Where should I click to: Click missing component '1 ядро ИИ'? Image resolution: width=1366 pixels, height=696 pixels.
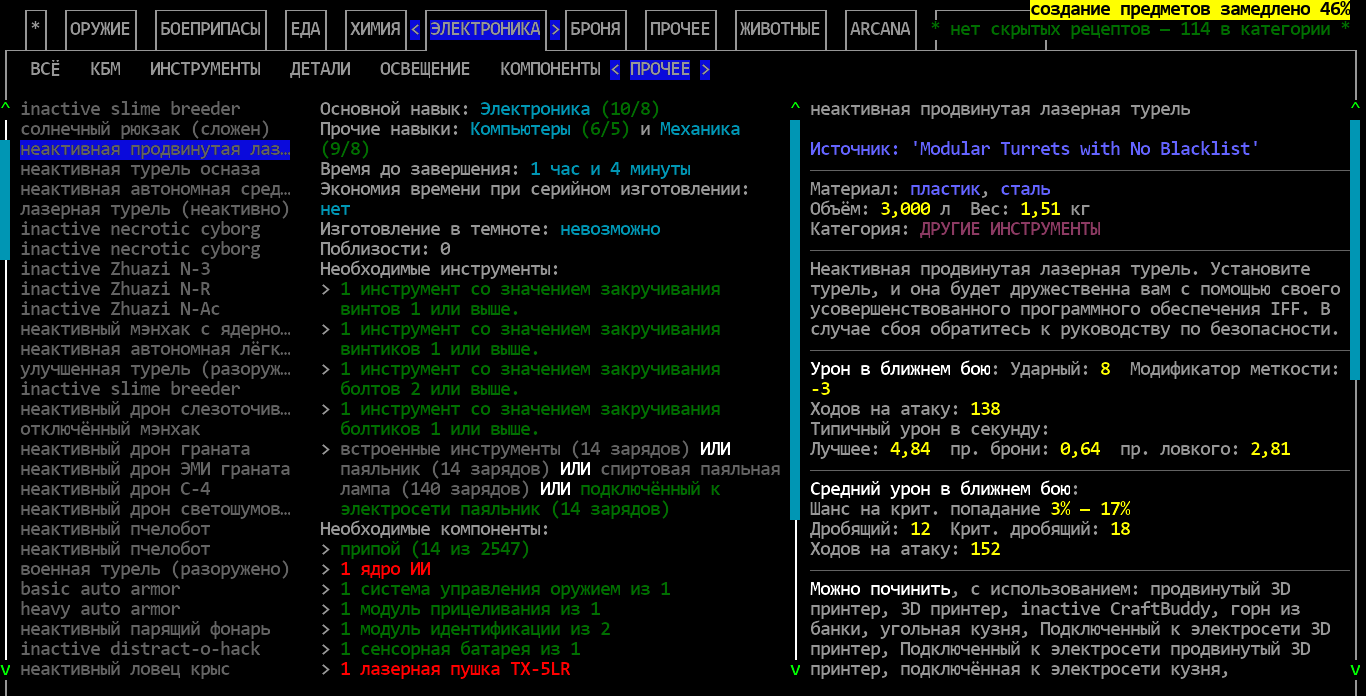click(x=385, y=569)
